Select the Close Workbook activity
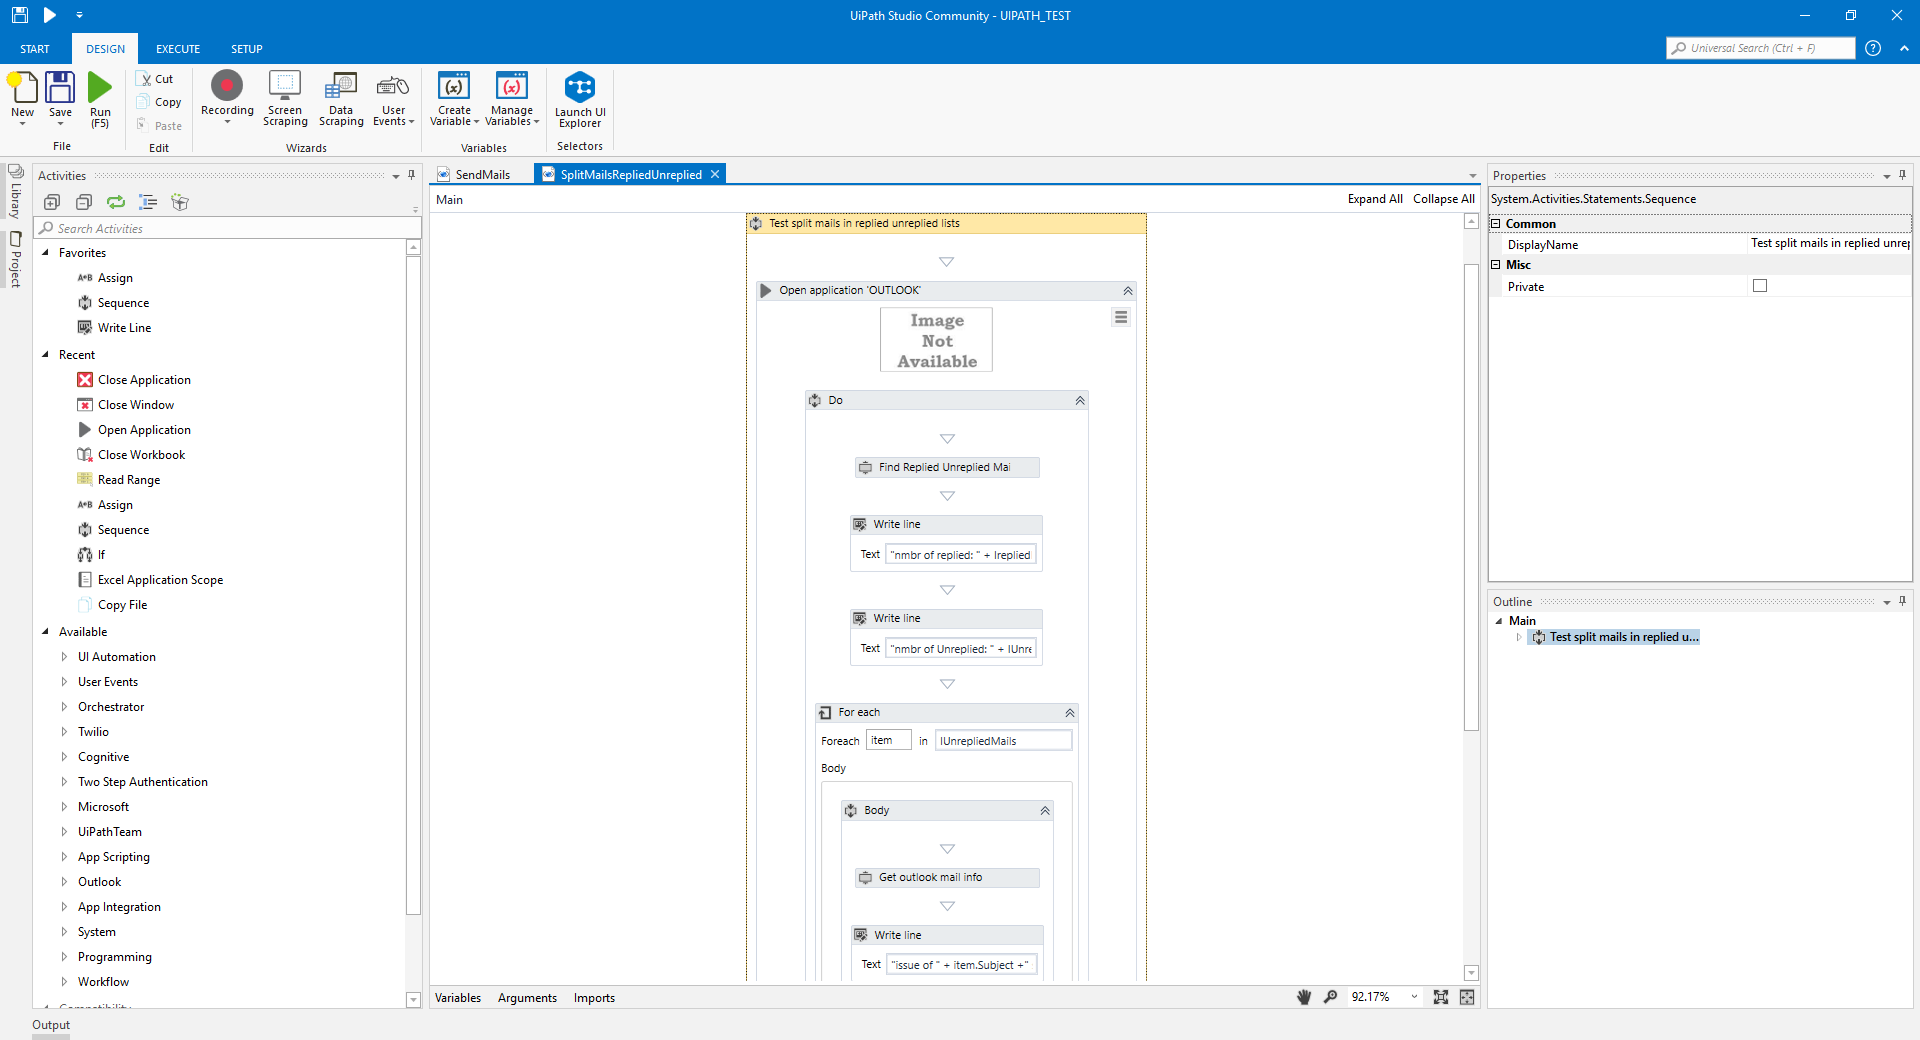 (141, 455)
